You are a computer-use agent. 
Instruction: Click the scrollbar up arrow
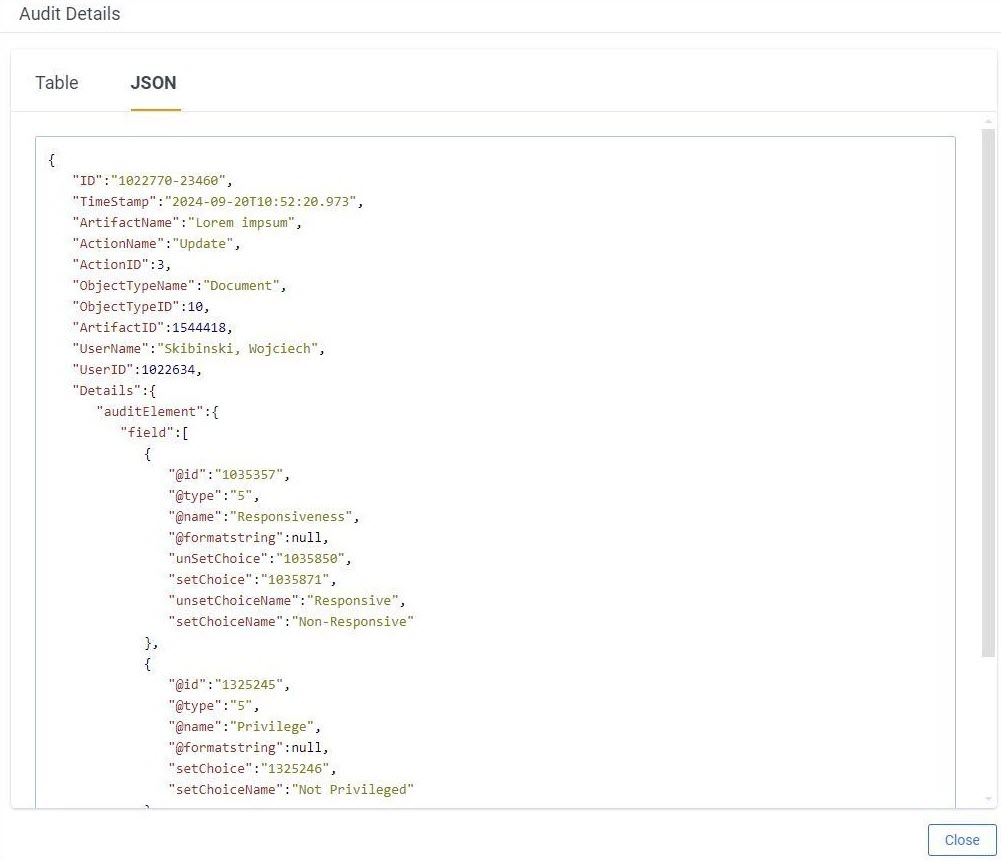tap(988, 121)
